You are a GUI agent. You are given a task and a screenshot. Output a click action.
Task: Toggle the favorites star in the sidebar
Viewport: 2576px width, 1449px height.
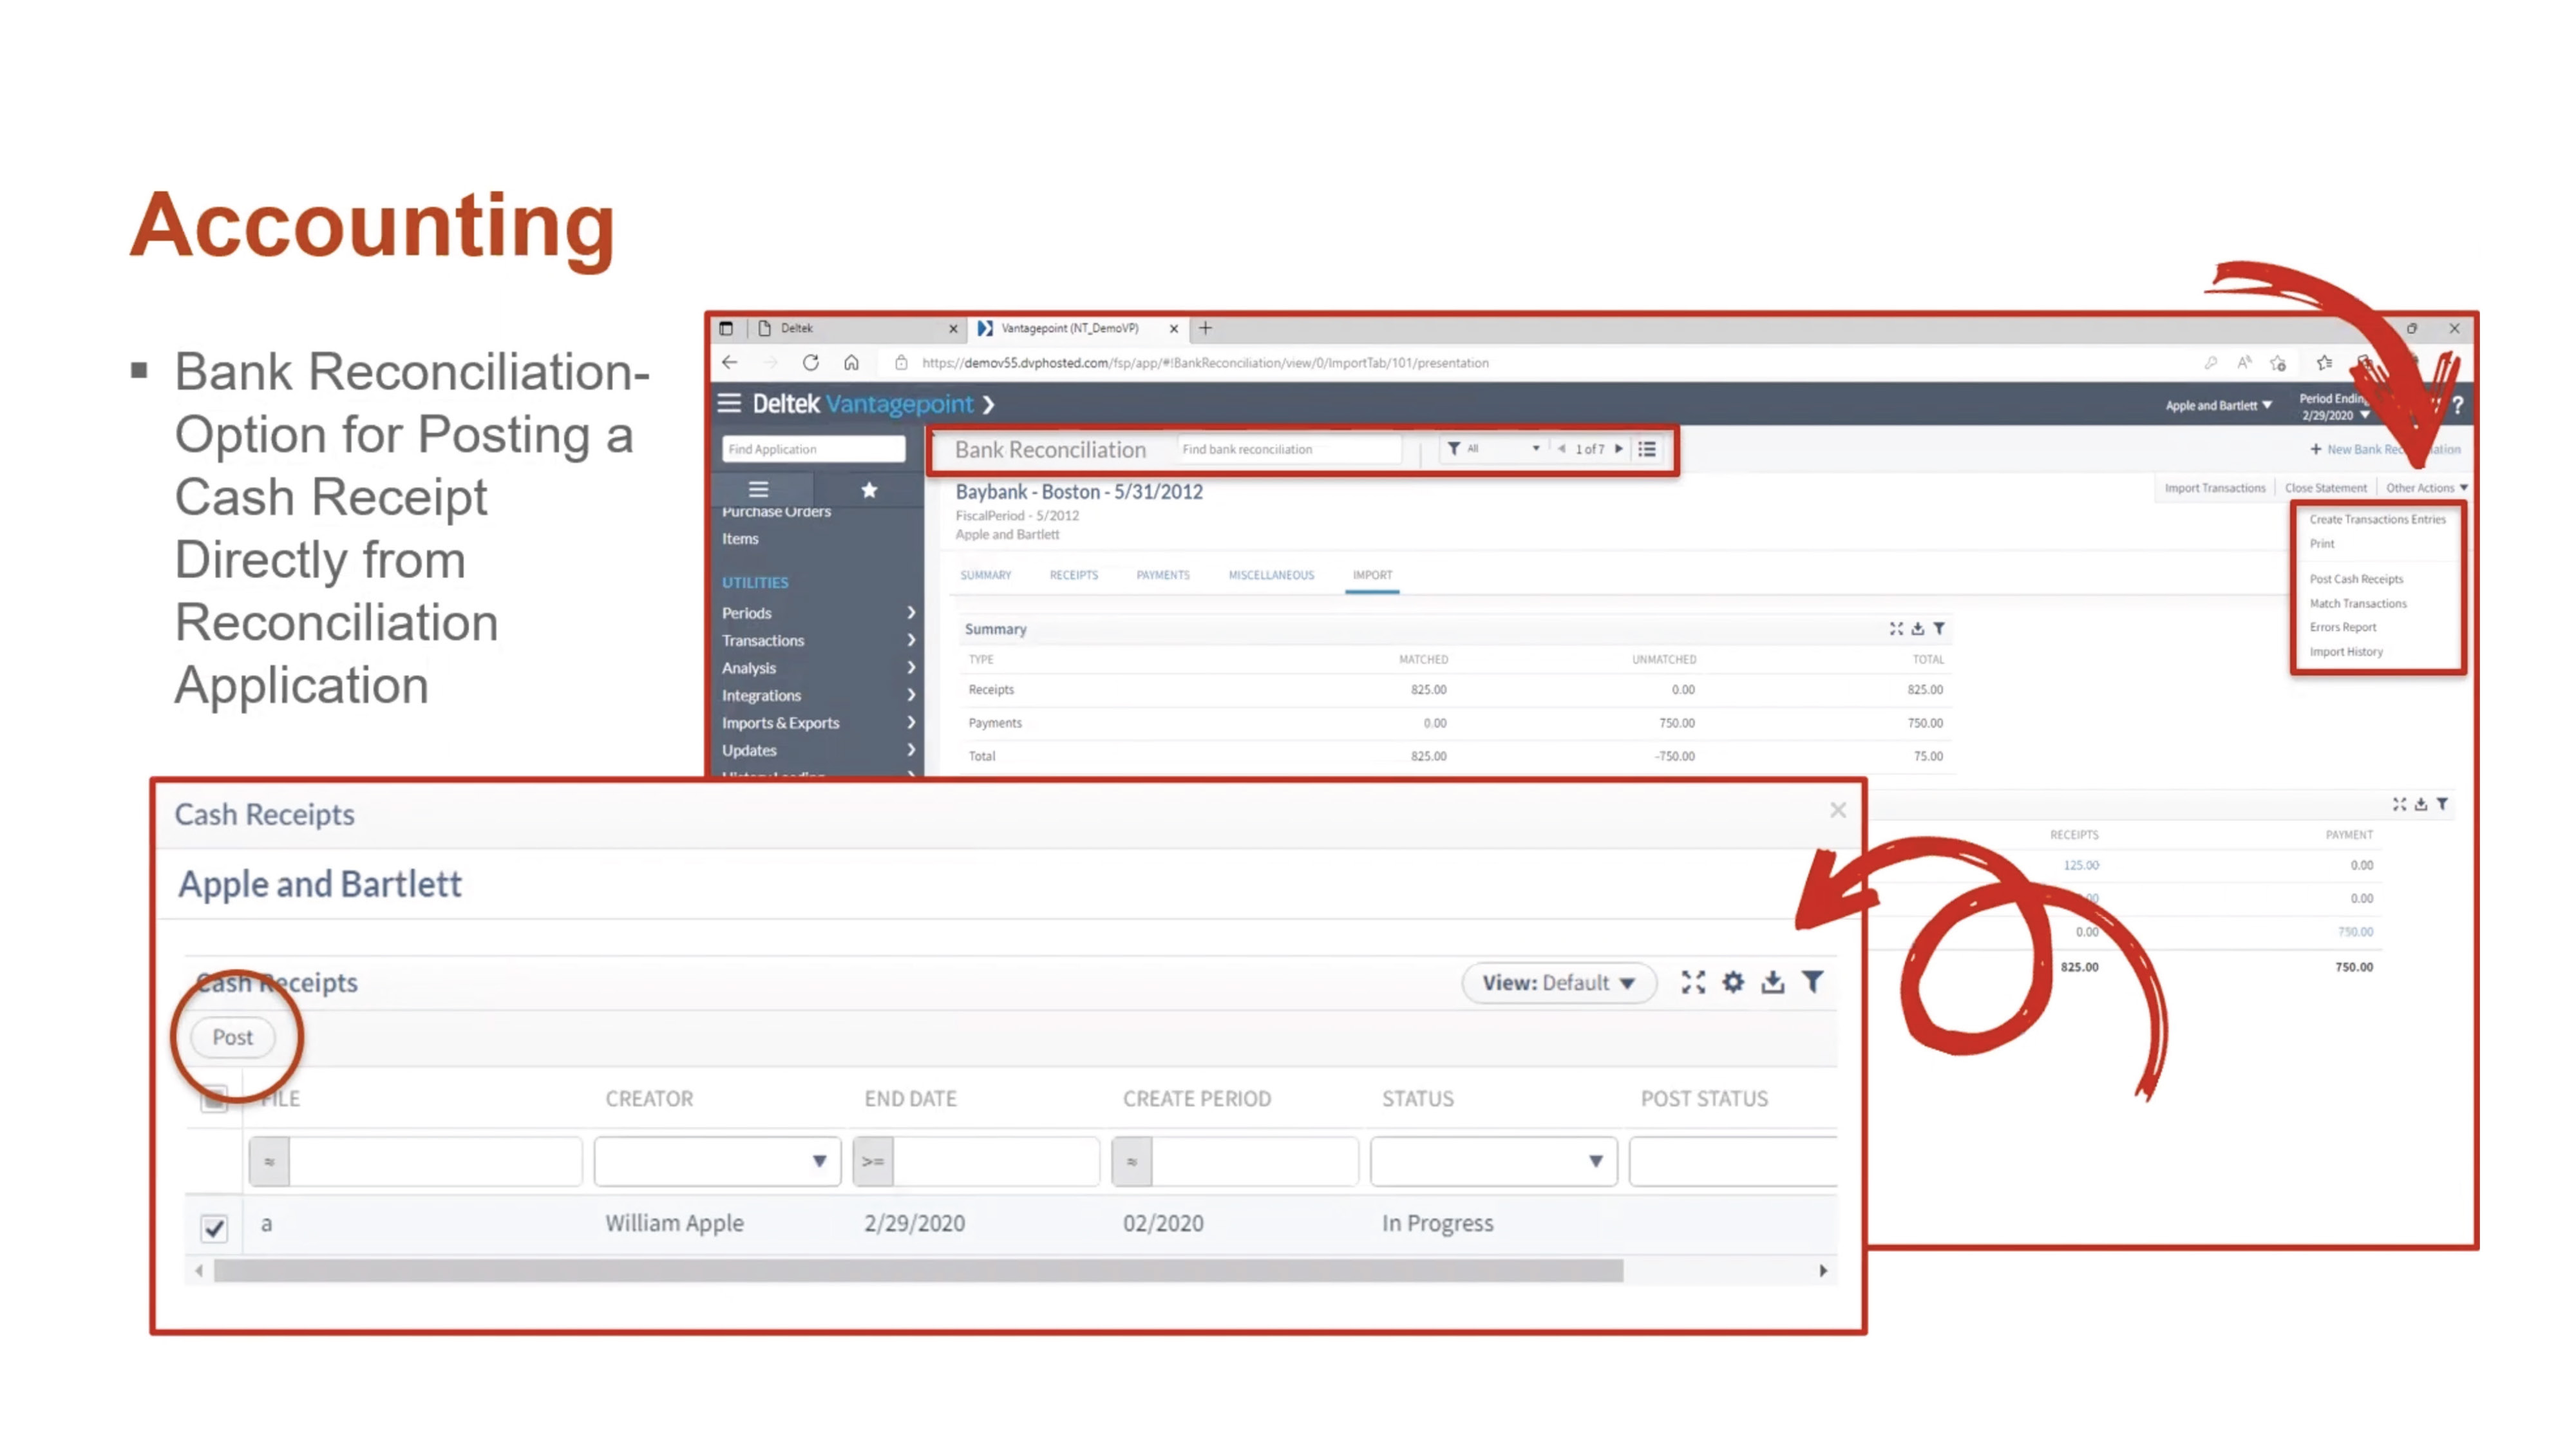[868, 490]
